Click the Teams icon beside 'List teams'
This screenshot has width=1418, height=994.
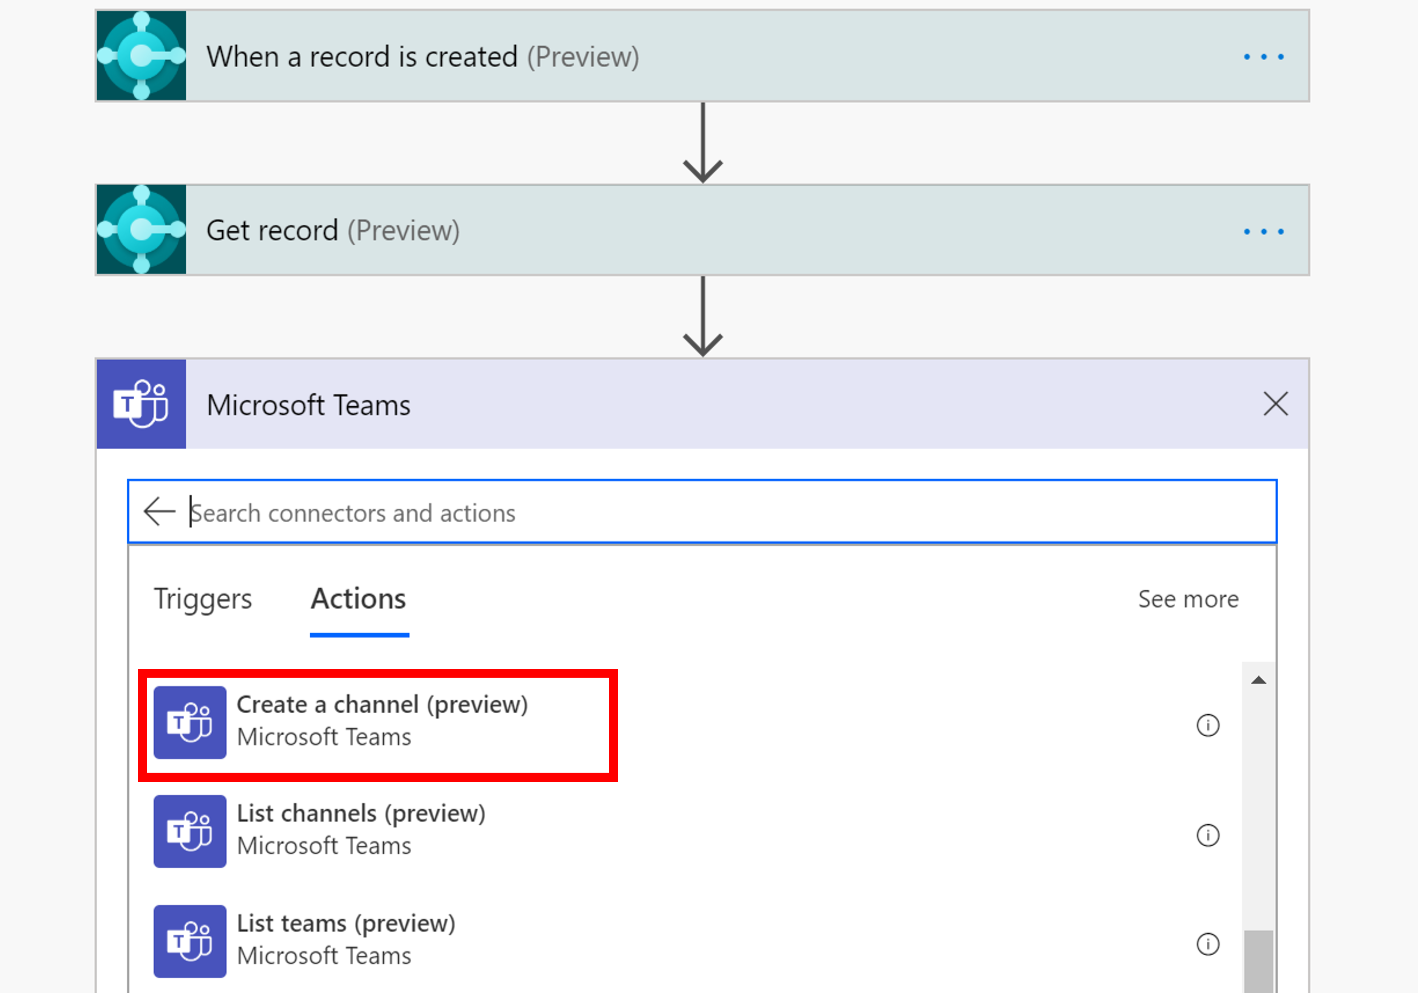[190, 941]
